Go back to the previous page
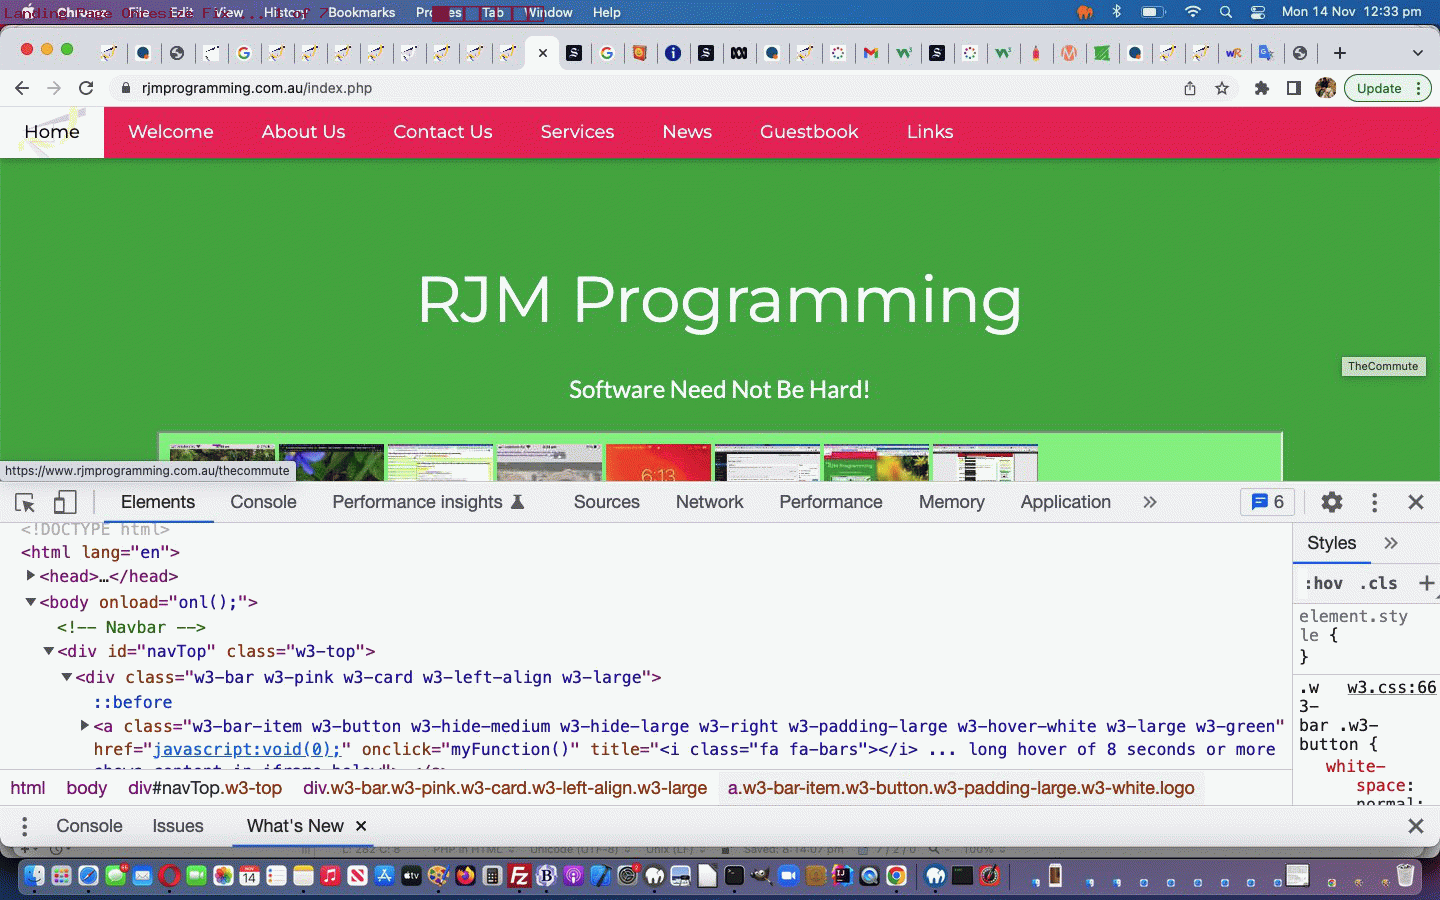The image size is (1440, 900). [x=22, y=88]
